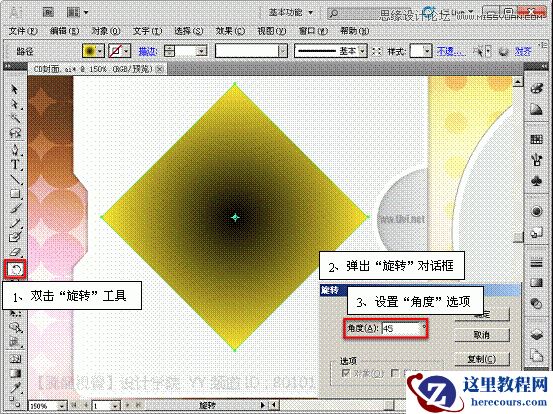Image resolution: width=553 pixels, height=414 pixels.
Task: Open the 效果 (Effect) menu
Action: (x=230, y=31)
